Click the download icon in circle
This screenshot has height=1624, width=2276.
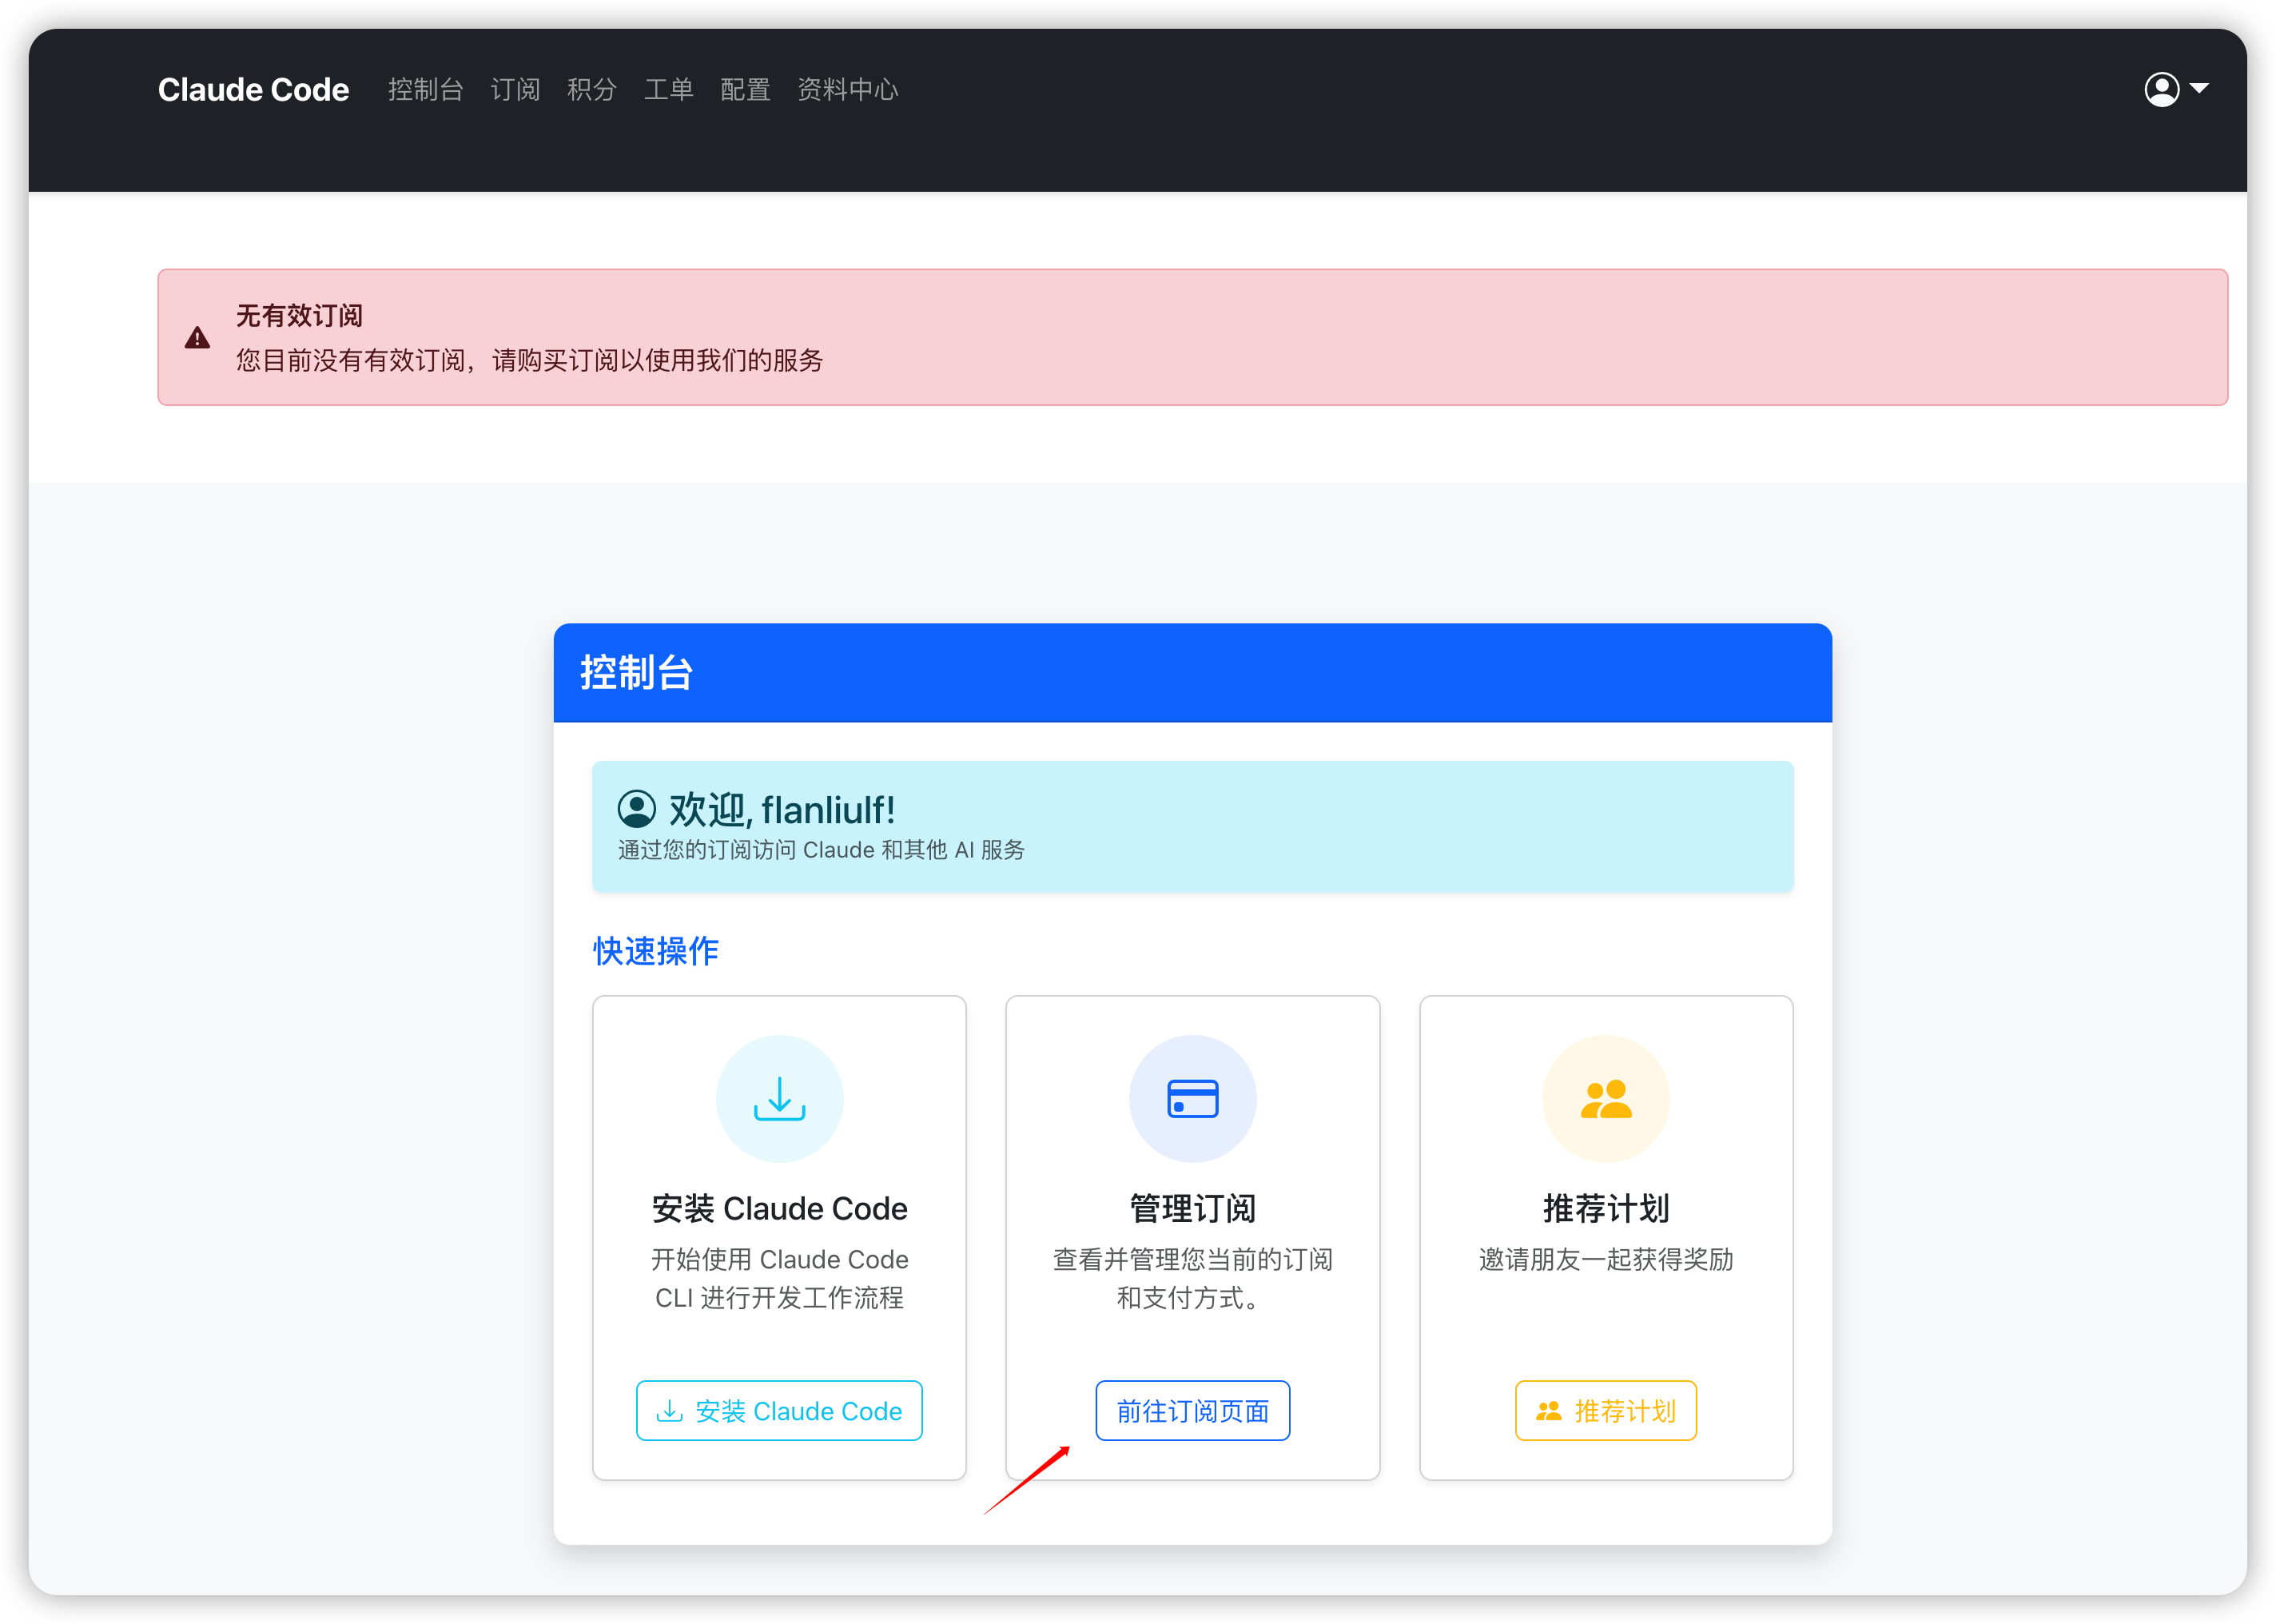click(779, 1098)
